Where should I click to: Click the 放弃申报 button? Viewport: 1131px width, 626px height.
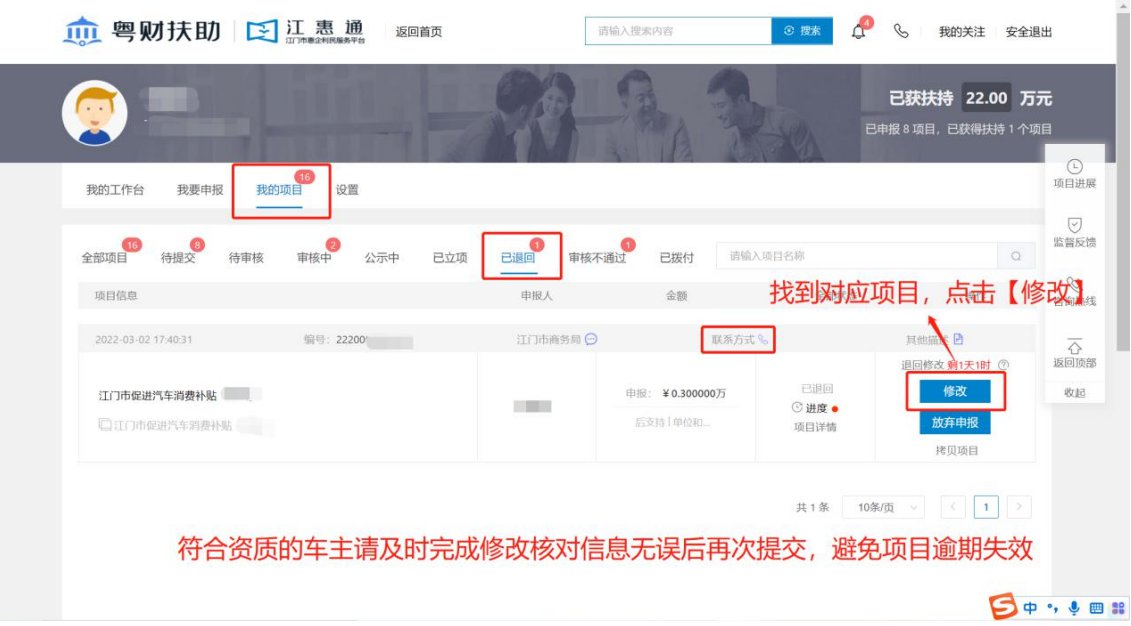coord(954,423)
